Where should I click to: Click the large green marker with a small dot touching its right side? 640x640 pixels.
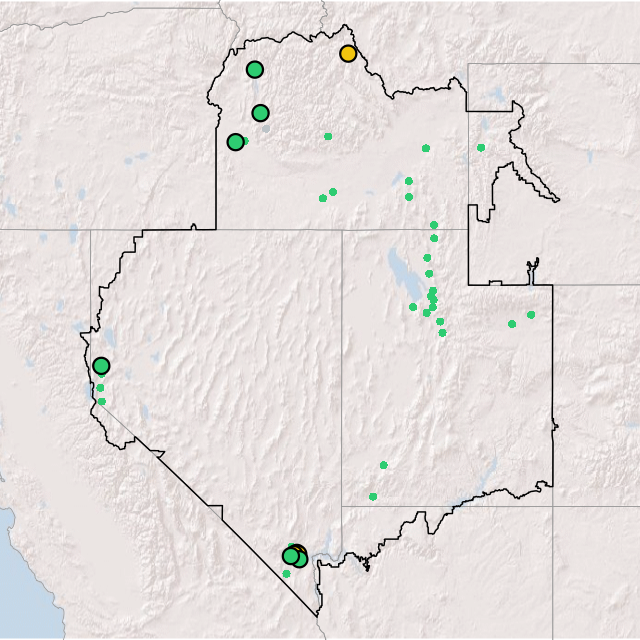(236, 142)
